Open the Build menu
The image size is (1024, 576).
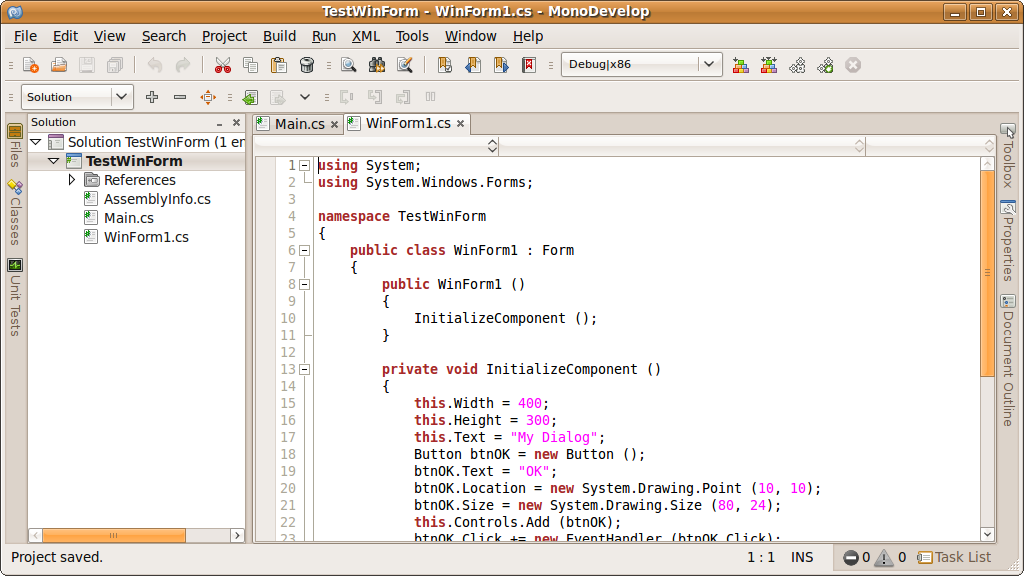[x=280, y=36]
